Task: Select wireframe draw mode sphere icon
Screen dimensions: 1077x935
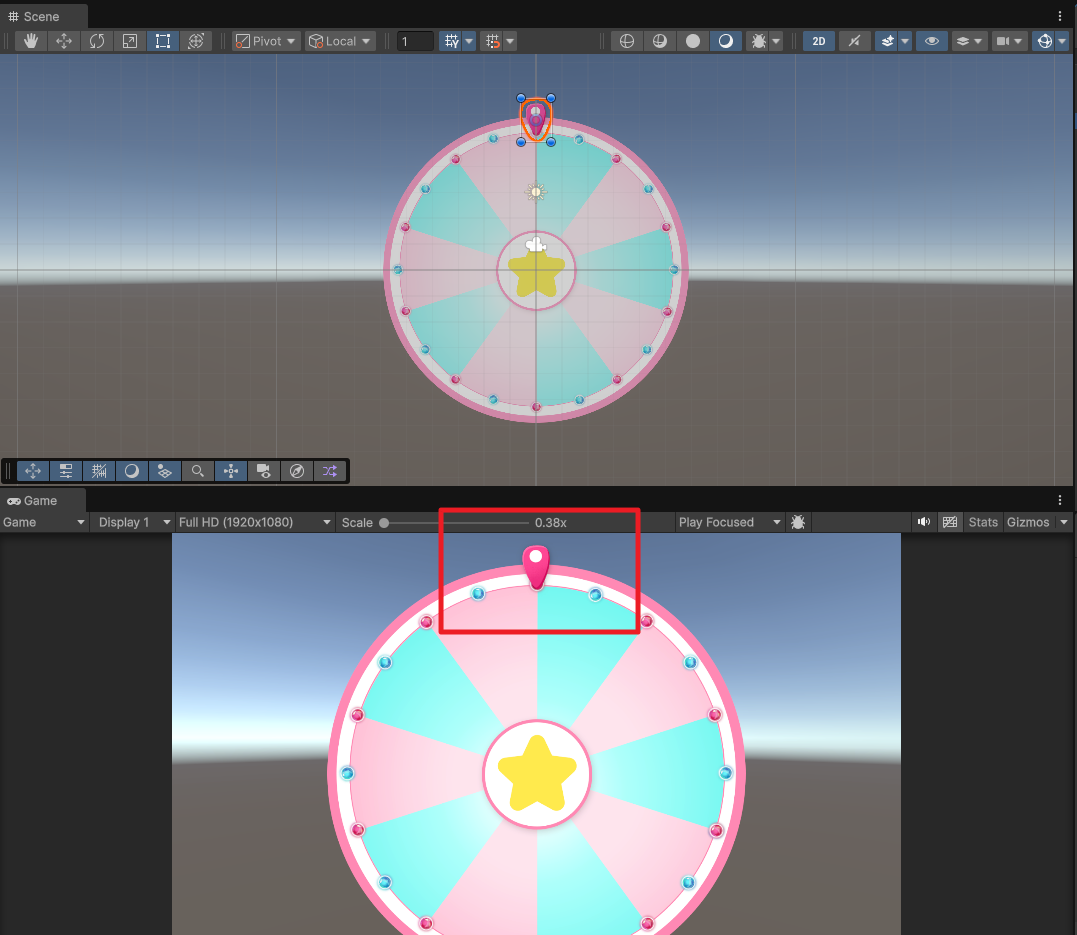Action: pos(626,41)
